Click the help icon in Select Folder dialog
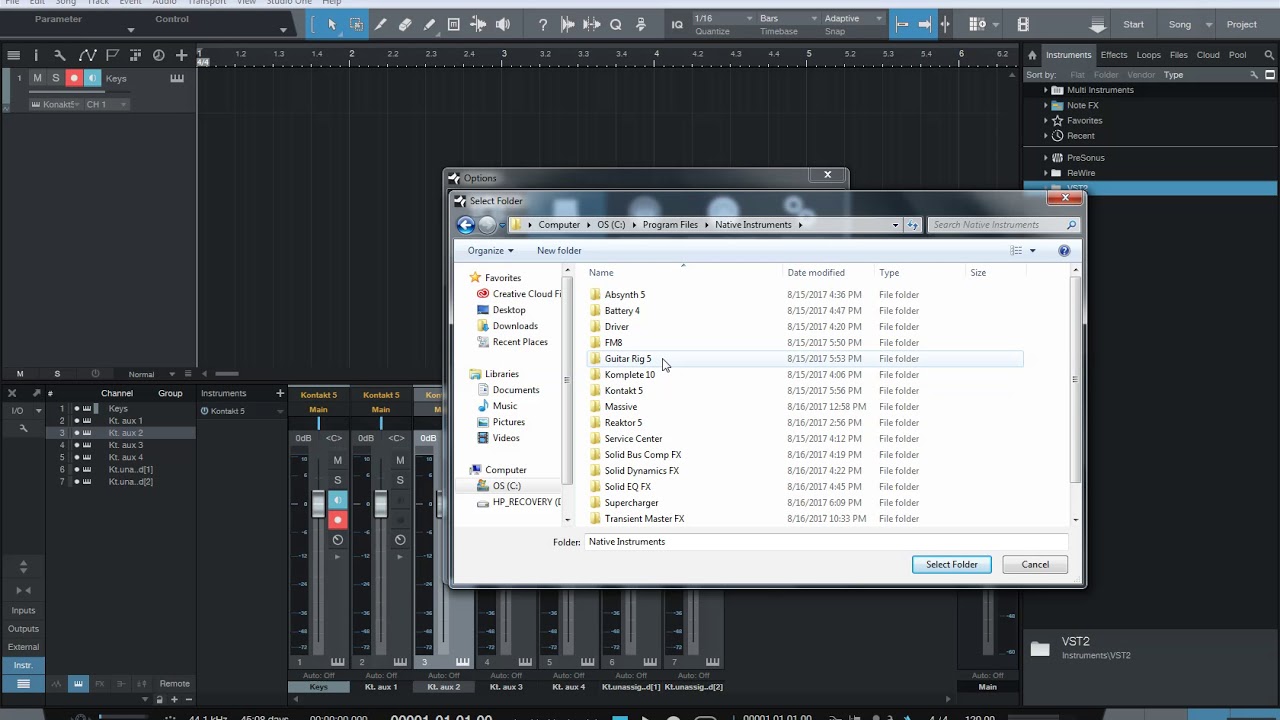This screenshot has height=720, width=1280. pos(1064,250)
